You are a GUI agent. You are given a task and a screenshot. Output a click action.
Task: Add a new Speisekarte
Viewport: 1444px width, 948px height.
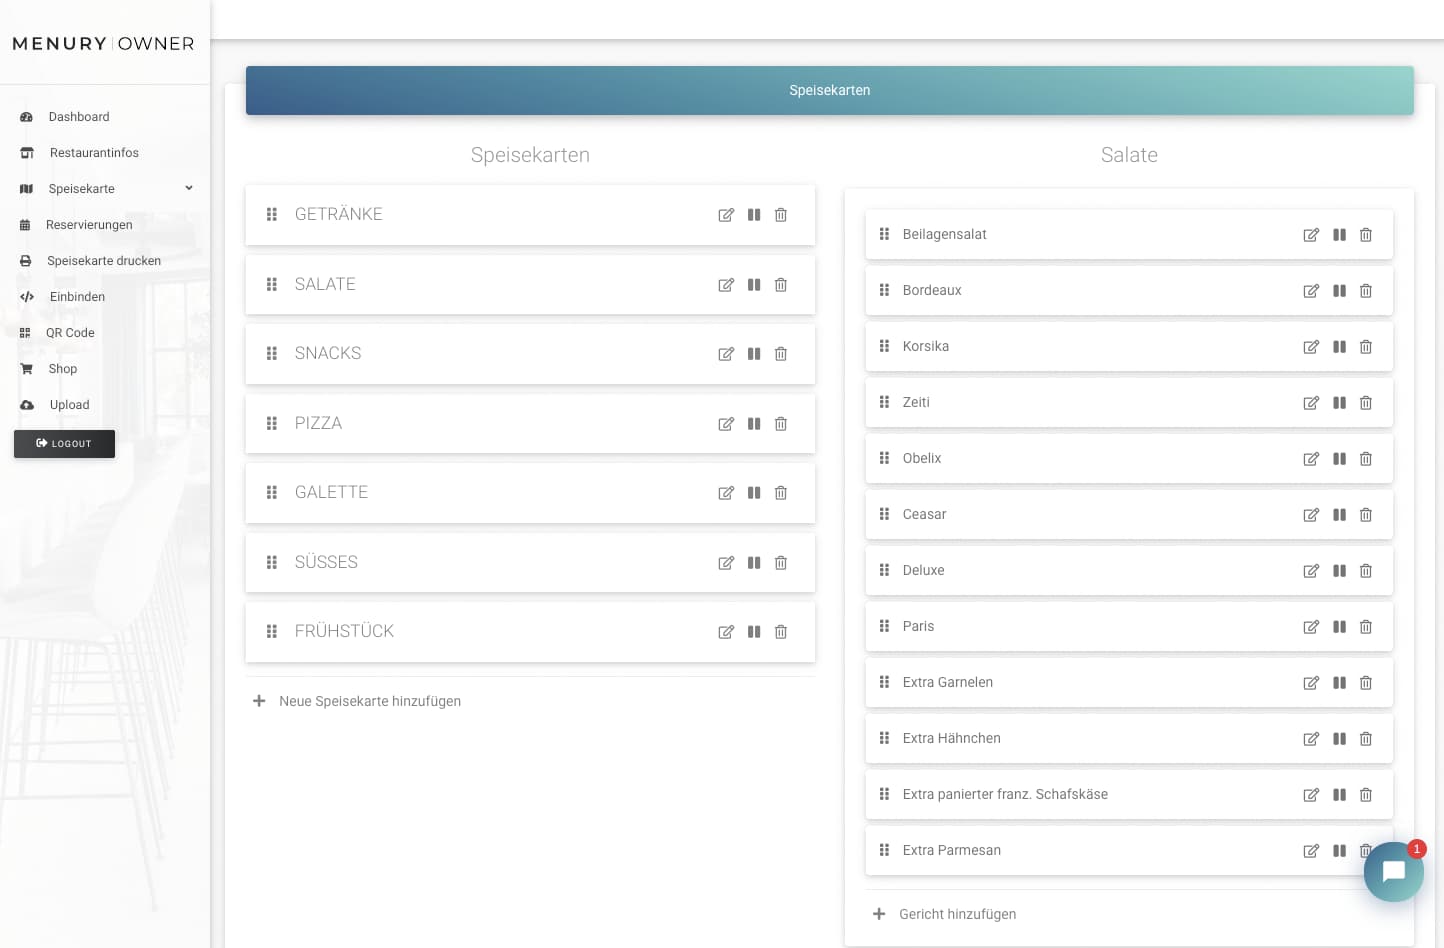coord(369,701)
